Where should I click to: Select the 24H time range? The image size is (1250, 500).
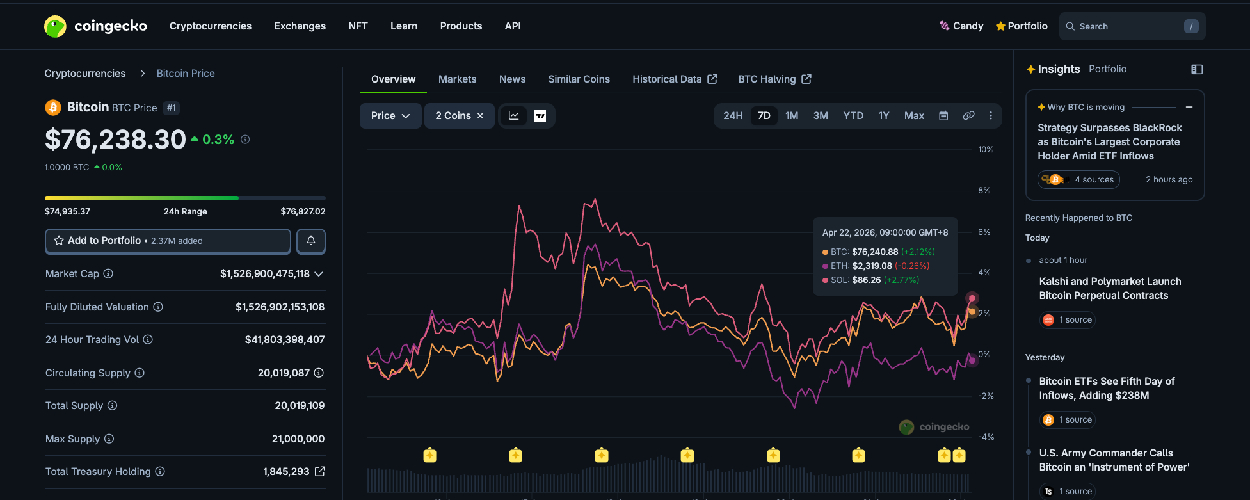tap(733, 116)
